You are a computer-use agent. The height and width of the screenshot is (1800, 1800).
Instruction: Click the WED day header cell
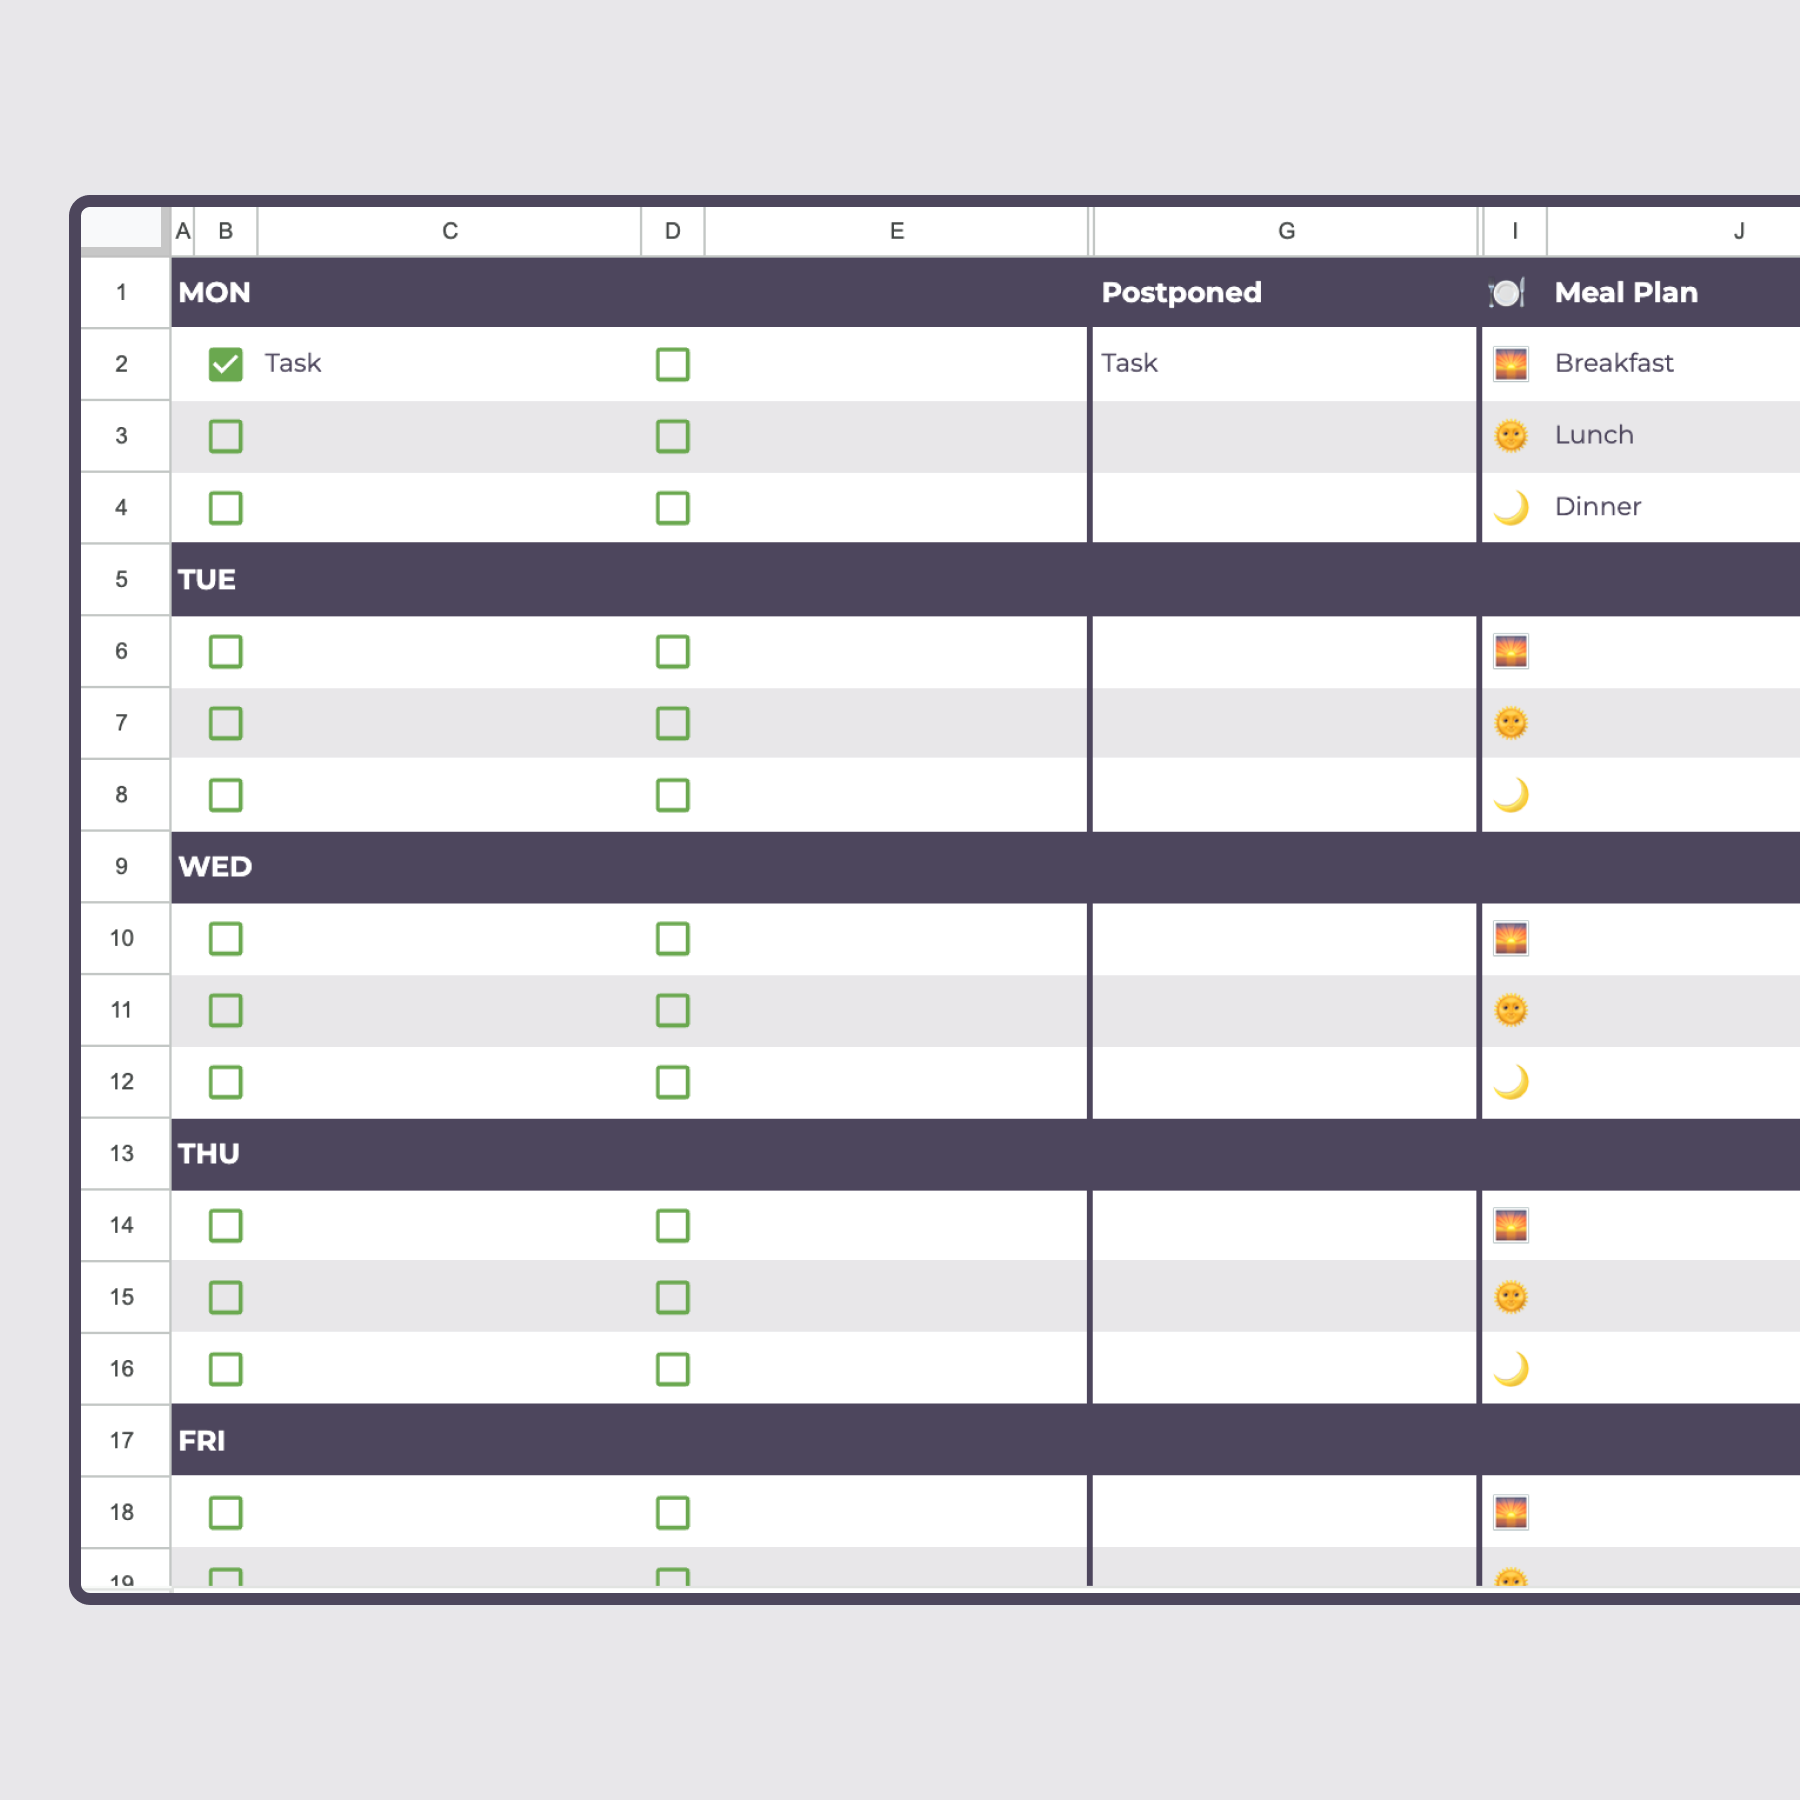click(215, 866)
